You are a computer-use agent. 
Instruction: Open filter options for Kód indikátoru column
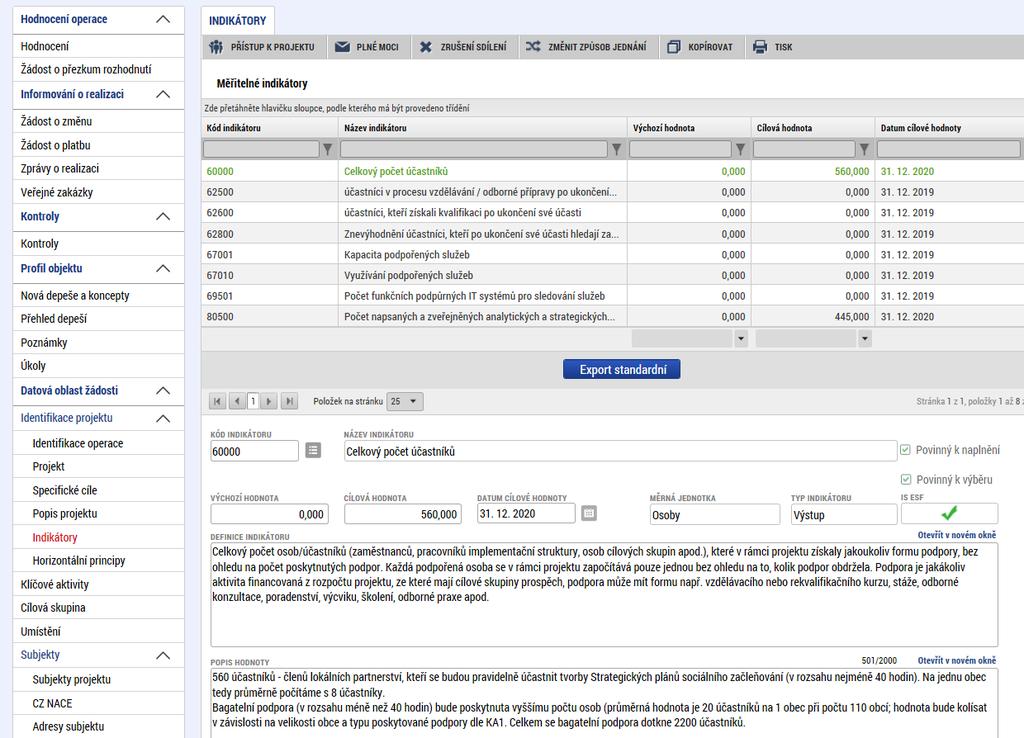click(x=328, y=150)
